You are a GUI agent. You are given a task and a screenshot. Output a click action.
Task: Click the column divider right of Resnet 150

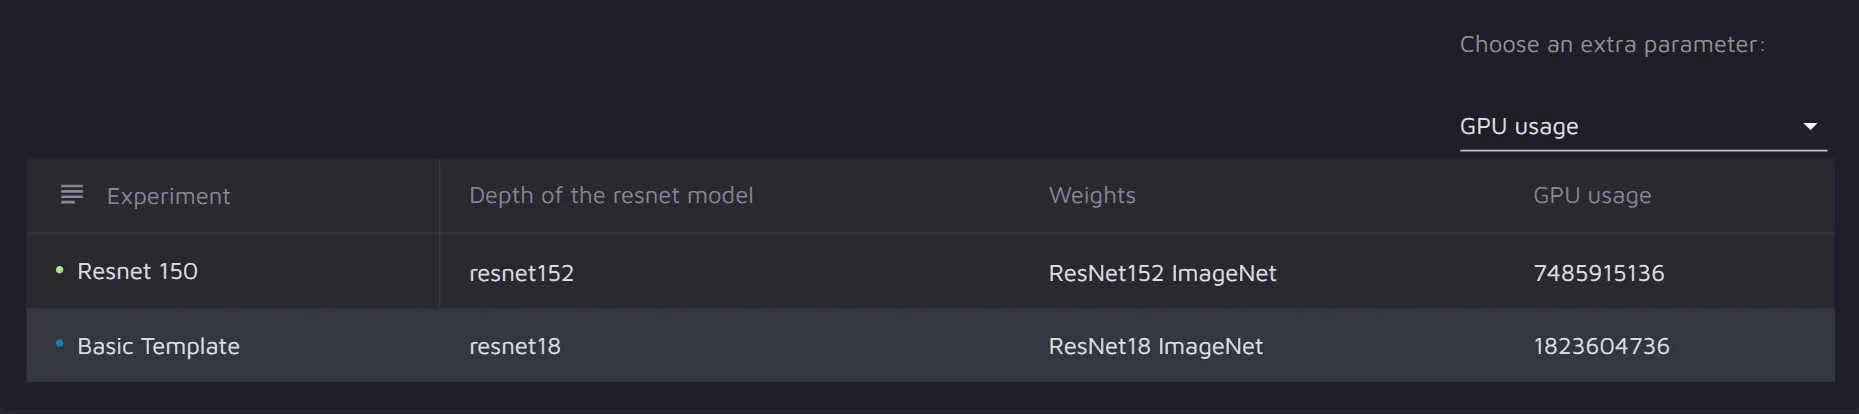439,271
